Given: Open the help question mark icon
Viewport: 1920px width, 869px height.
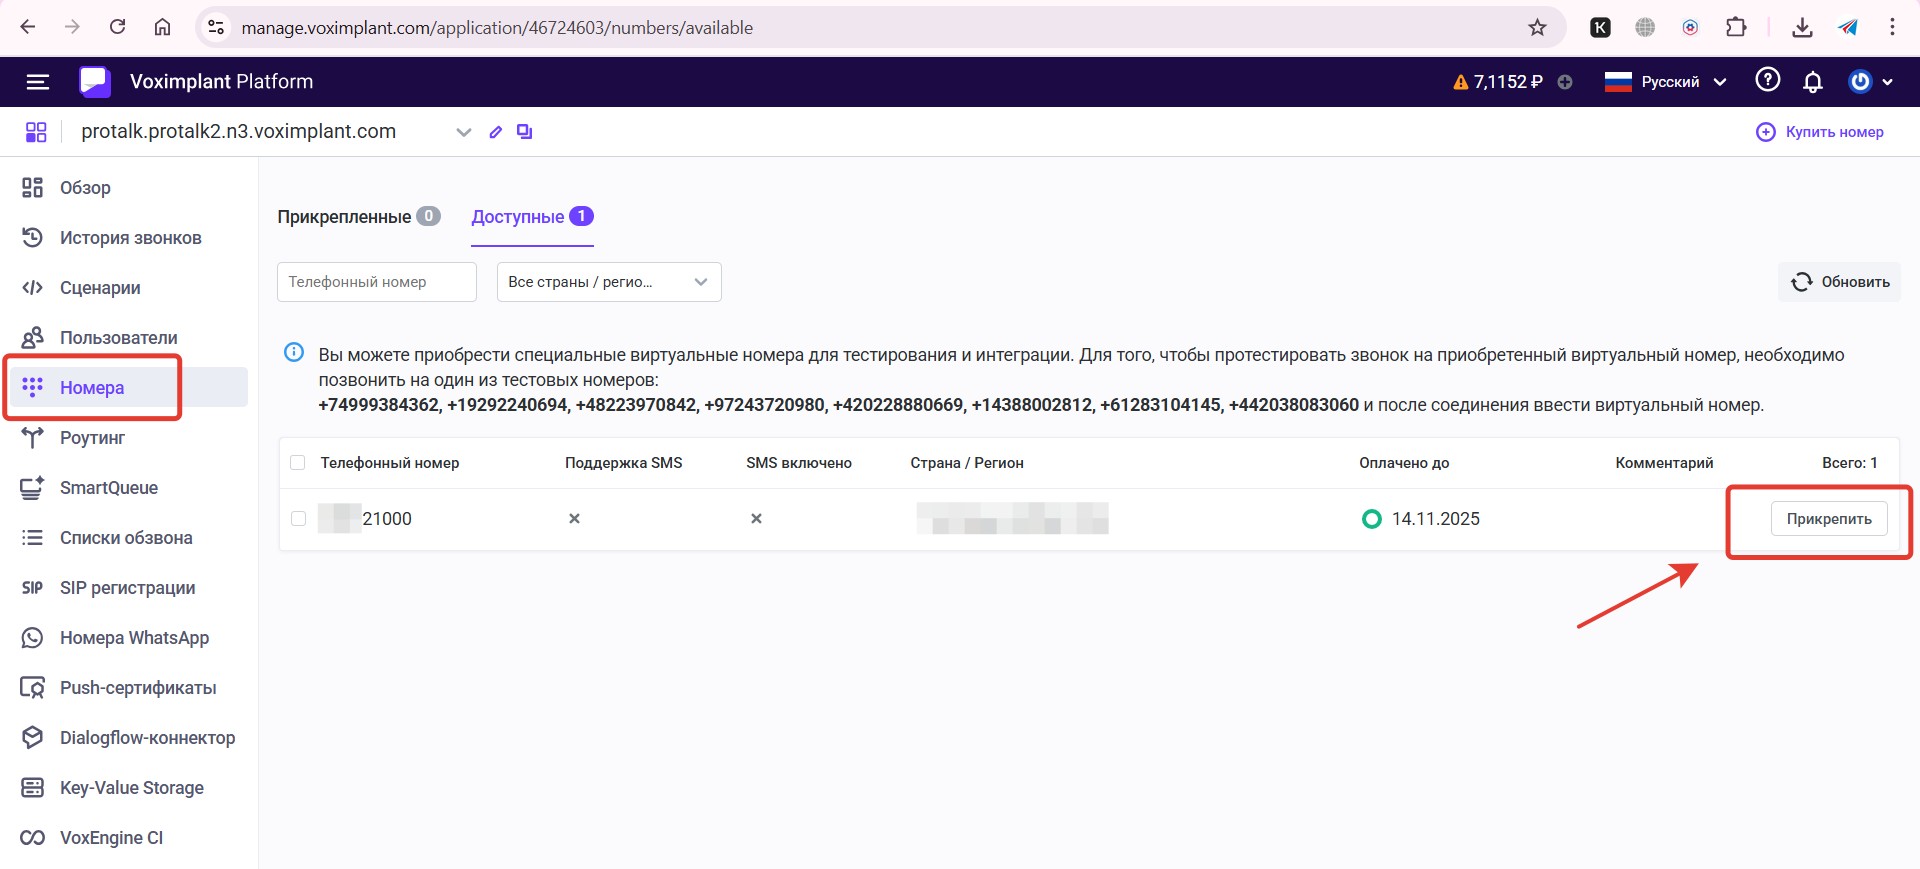Looking at the screenshot, I should click(1767, 80).
